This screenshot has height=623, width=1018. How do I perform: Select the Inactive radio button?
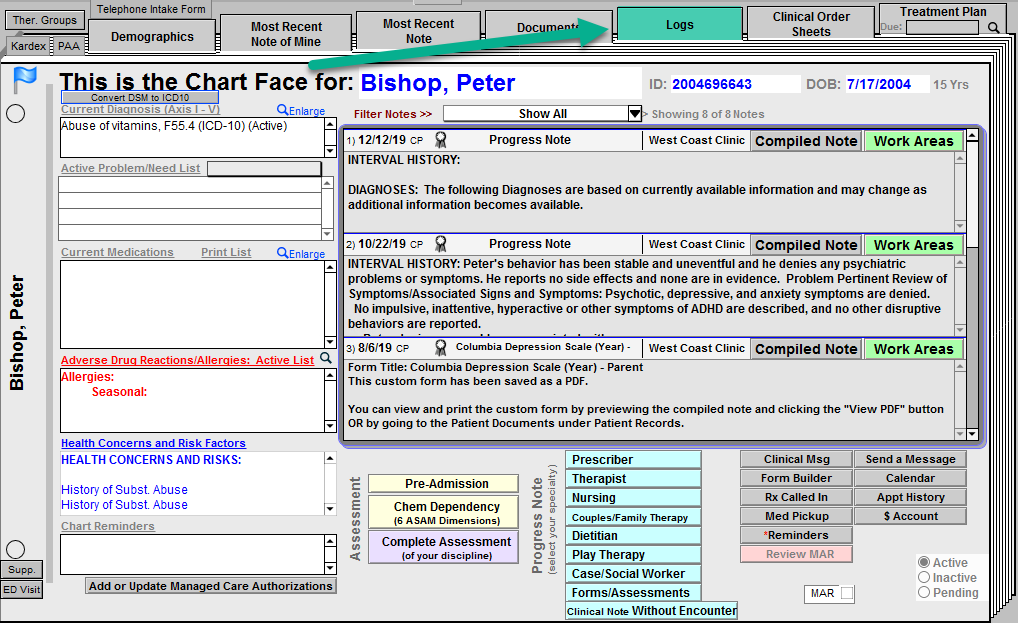[x=924, y=578]
